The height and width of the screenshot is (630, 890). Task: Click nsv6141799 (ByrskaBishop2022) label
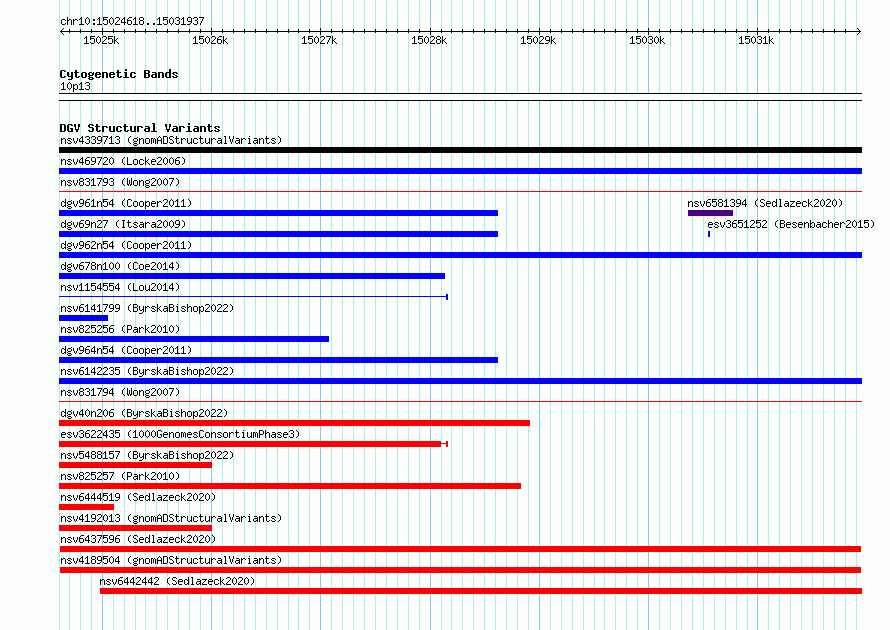(x=147, y=308)
